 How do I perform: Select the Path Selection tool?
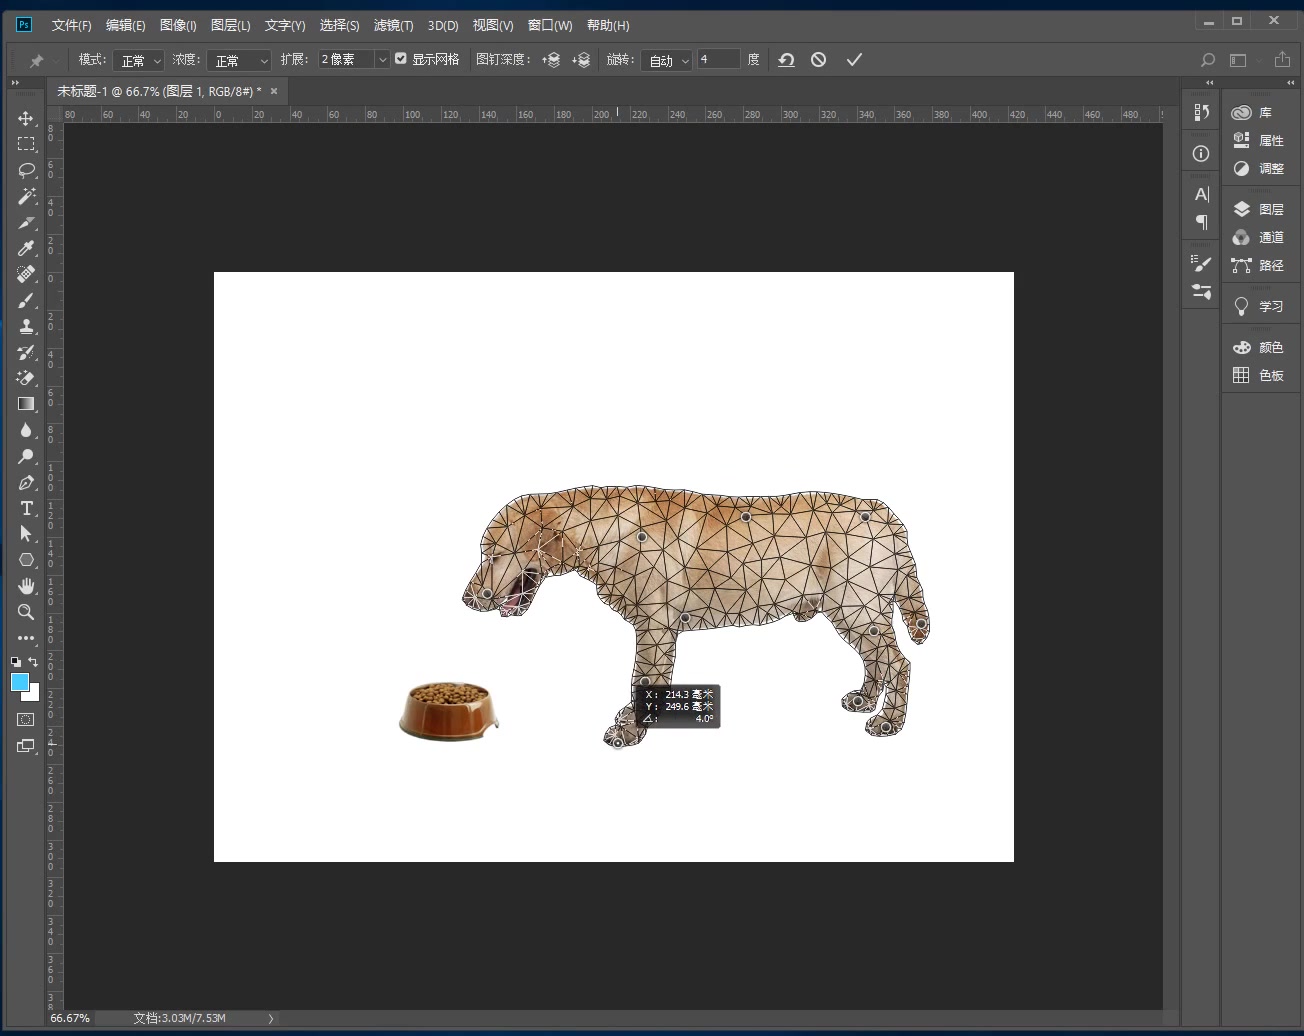pyautogui.click(x=26, y=534)
